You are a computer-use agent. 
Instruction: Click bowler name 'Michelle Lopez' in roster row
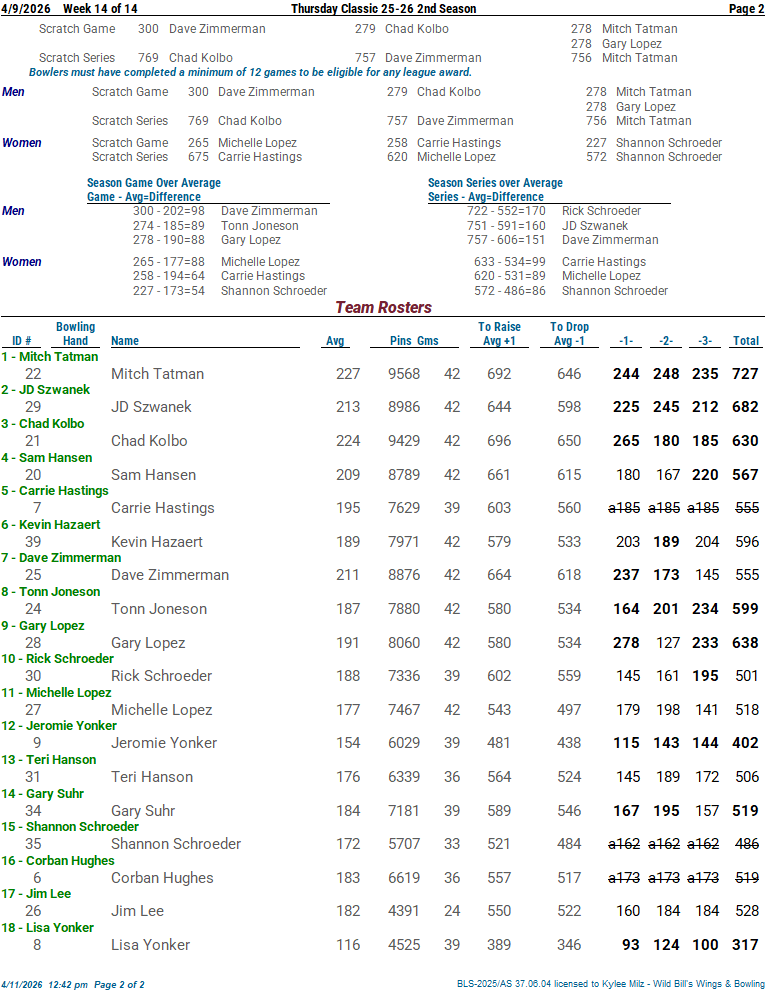tap(161, 710)
